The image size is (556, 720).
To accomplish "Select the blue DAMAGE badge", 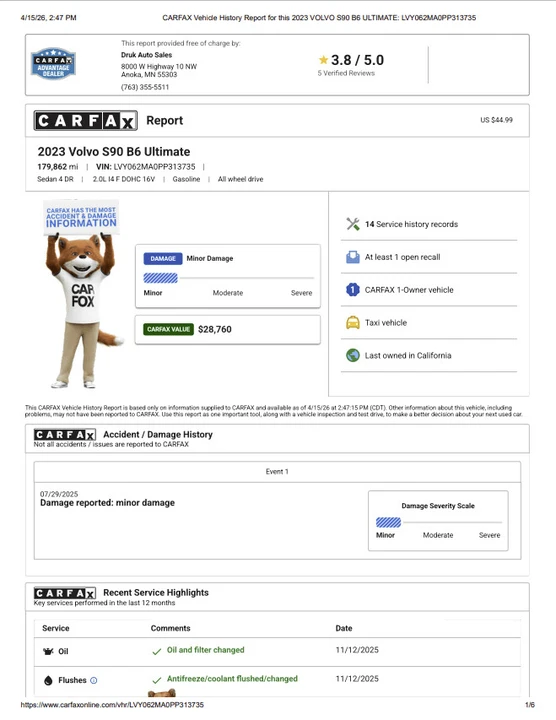I will tap(163, 259).
